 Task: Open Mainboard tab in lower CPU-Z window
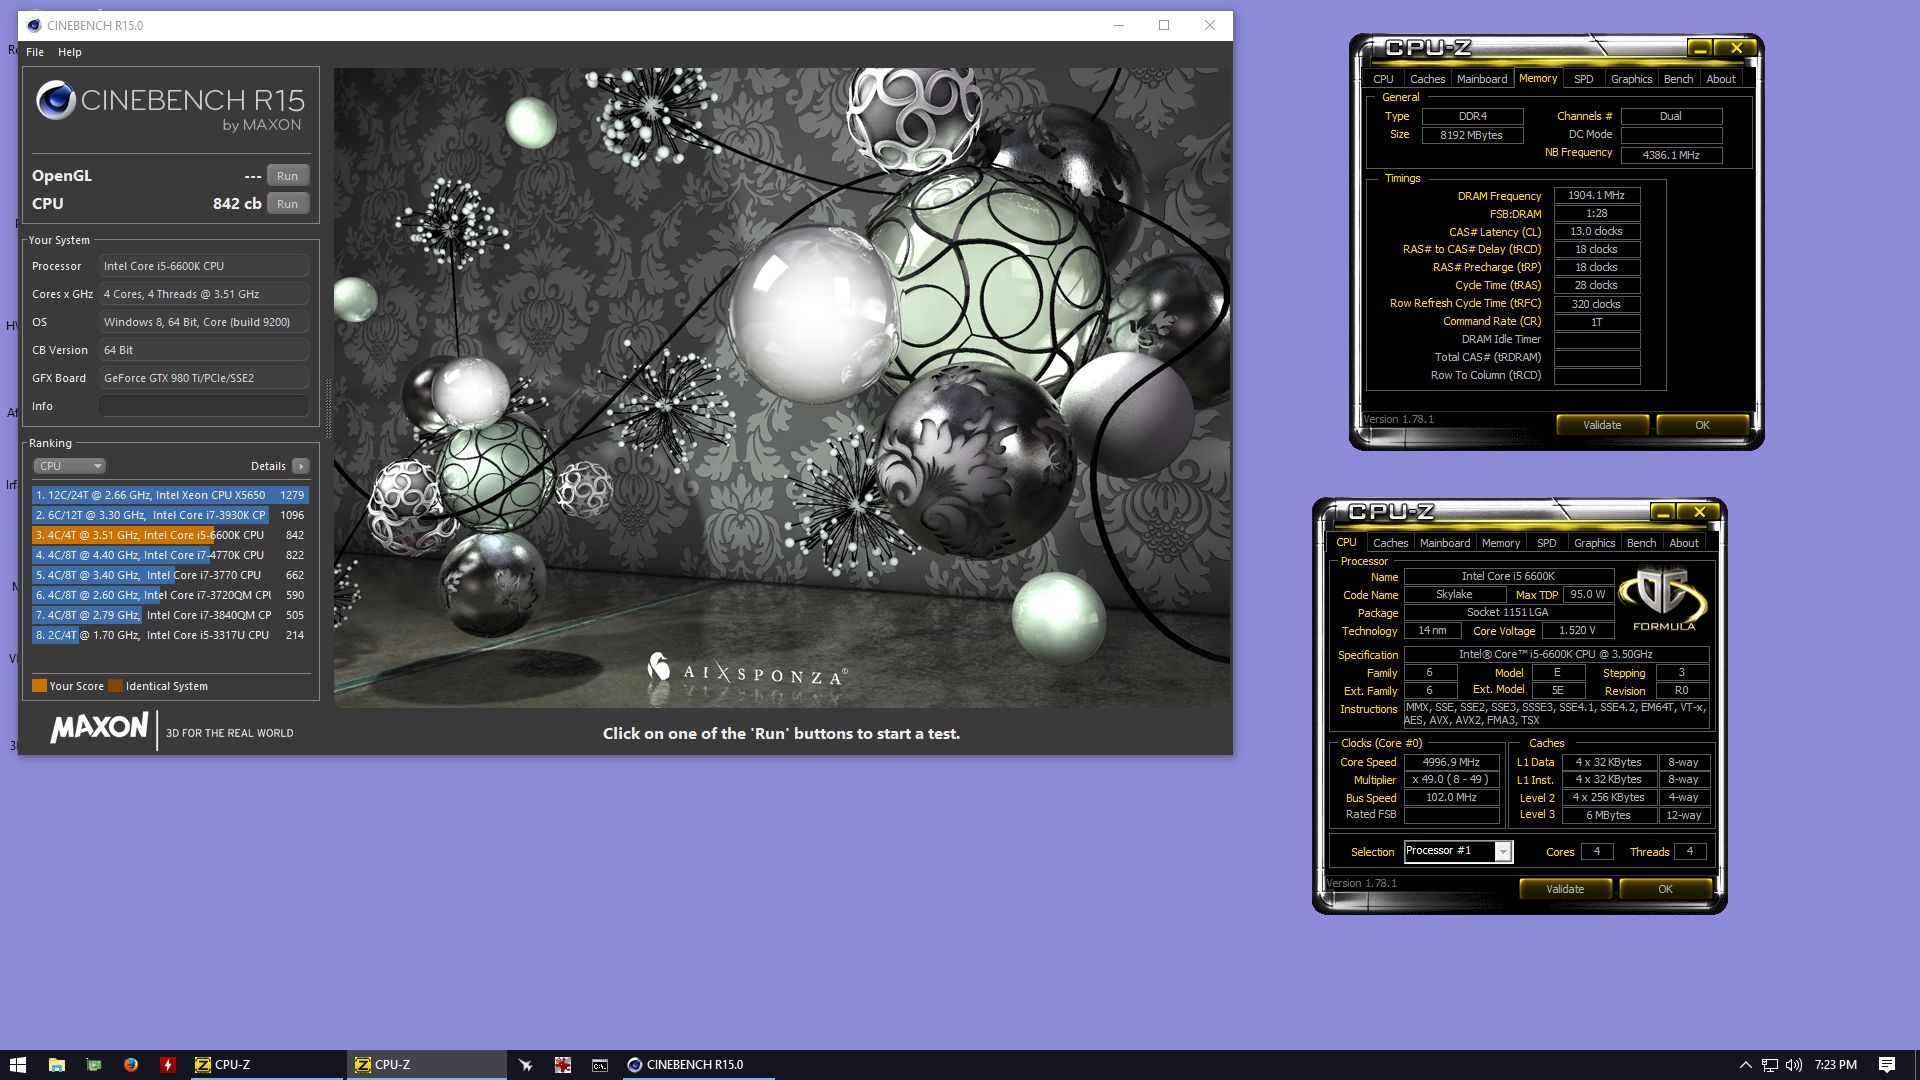[x=1445, y=543]
